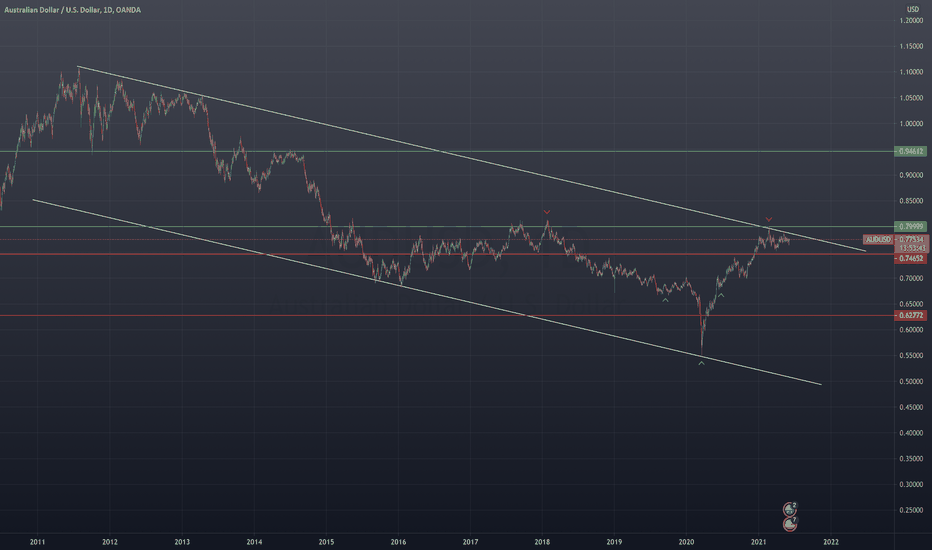Select the red 0.62772 price level label
The height and width of the screenshot is (550, 932).
click(911, 316)
